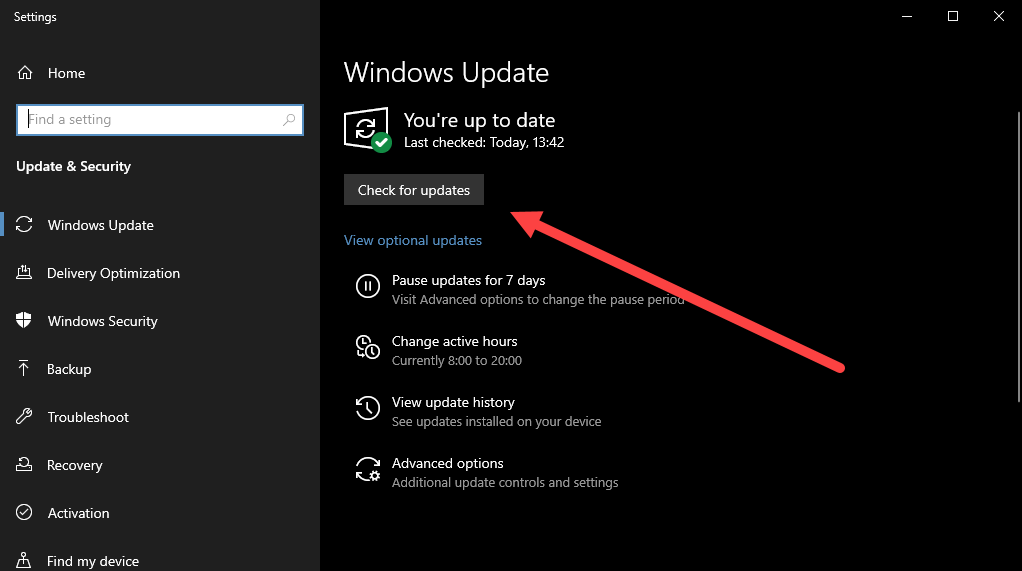
Task: Click the vertical scrollbar on the right
Action: (1019, 257)
